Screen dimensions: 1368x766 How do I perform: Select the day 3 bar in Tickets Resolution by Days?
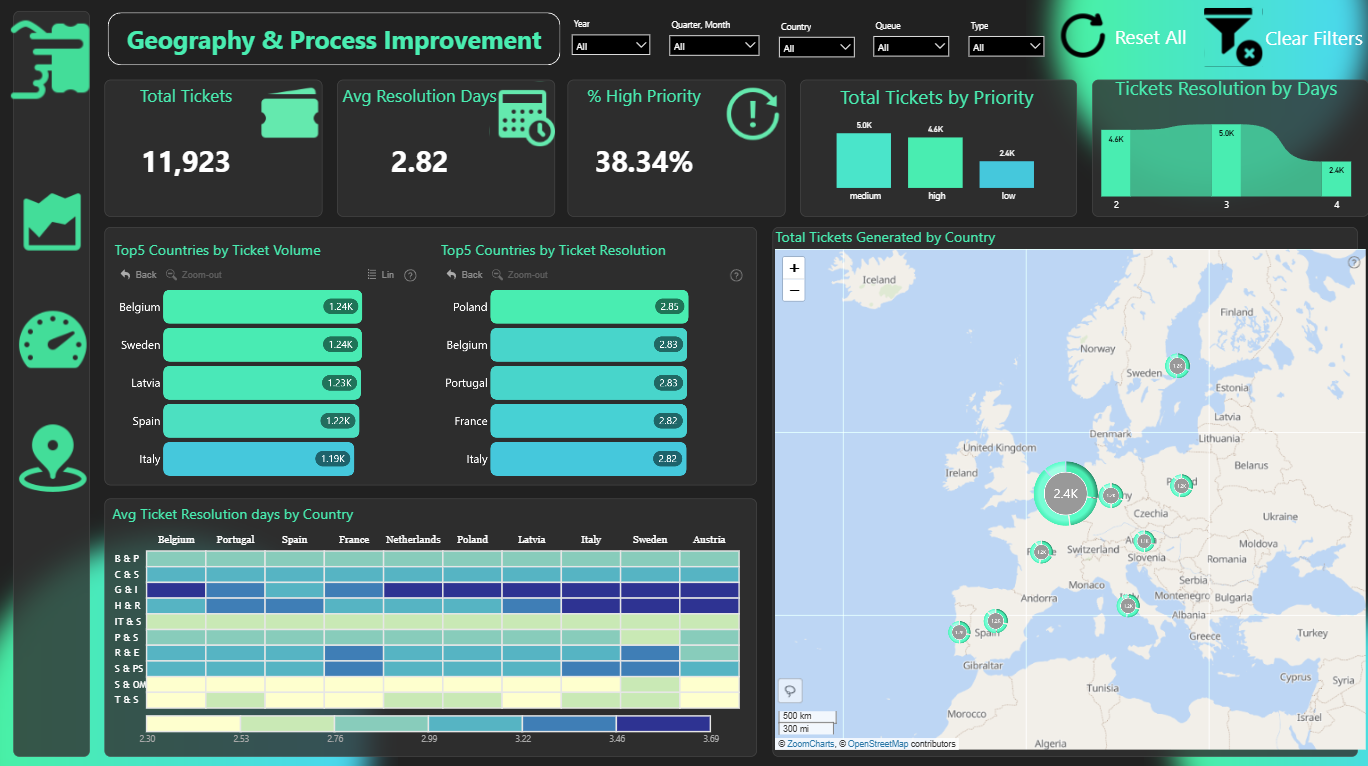click(1226, 160)
